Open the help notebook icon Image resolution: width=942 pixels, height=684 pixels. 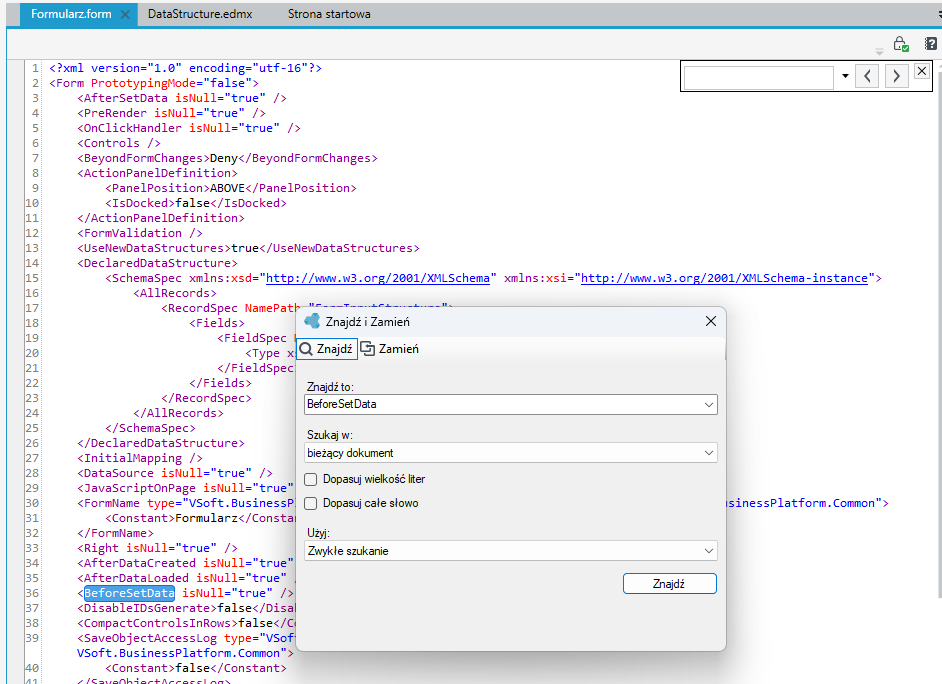931,44
